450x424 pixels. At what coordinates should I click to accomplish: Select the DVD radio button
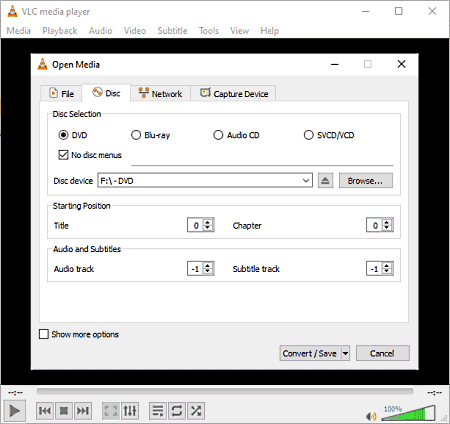coord(63,135)
